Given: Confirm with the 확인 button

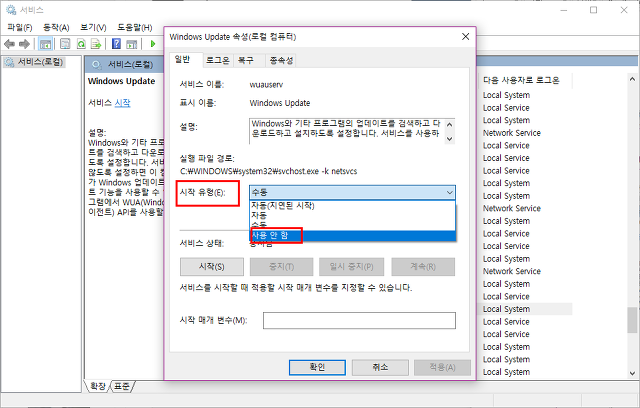Looking at the screenshot, I should click(317, 367).
